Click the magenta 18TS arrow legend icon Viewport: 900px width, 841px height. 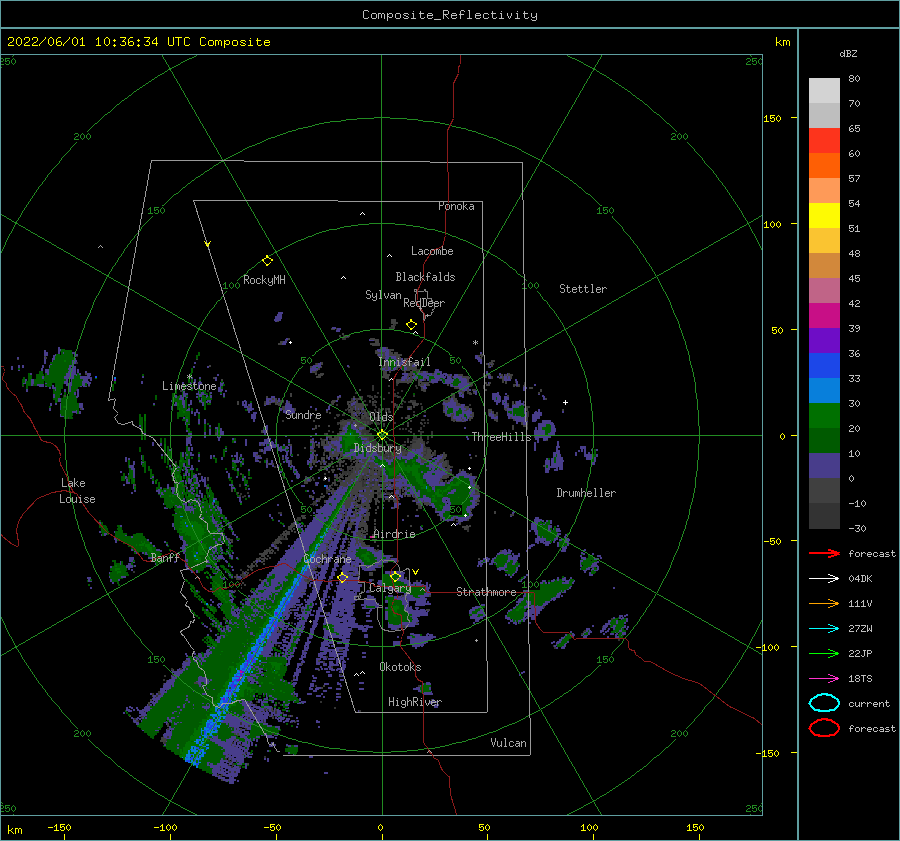824,678
